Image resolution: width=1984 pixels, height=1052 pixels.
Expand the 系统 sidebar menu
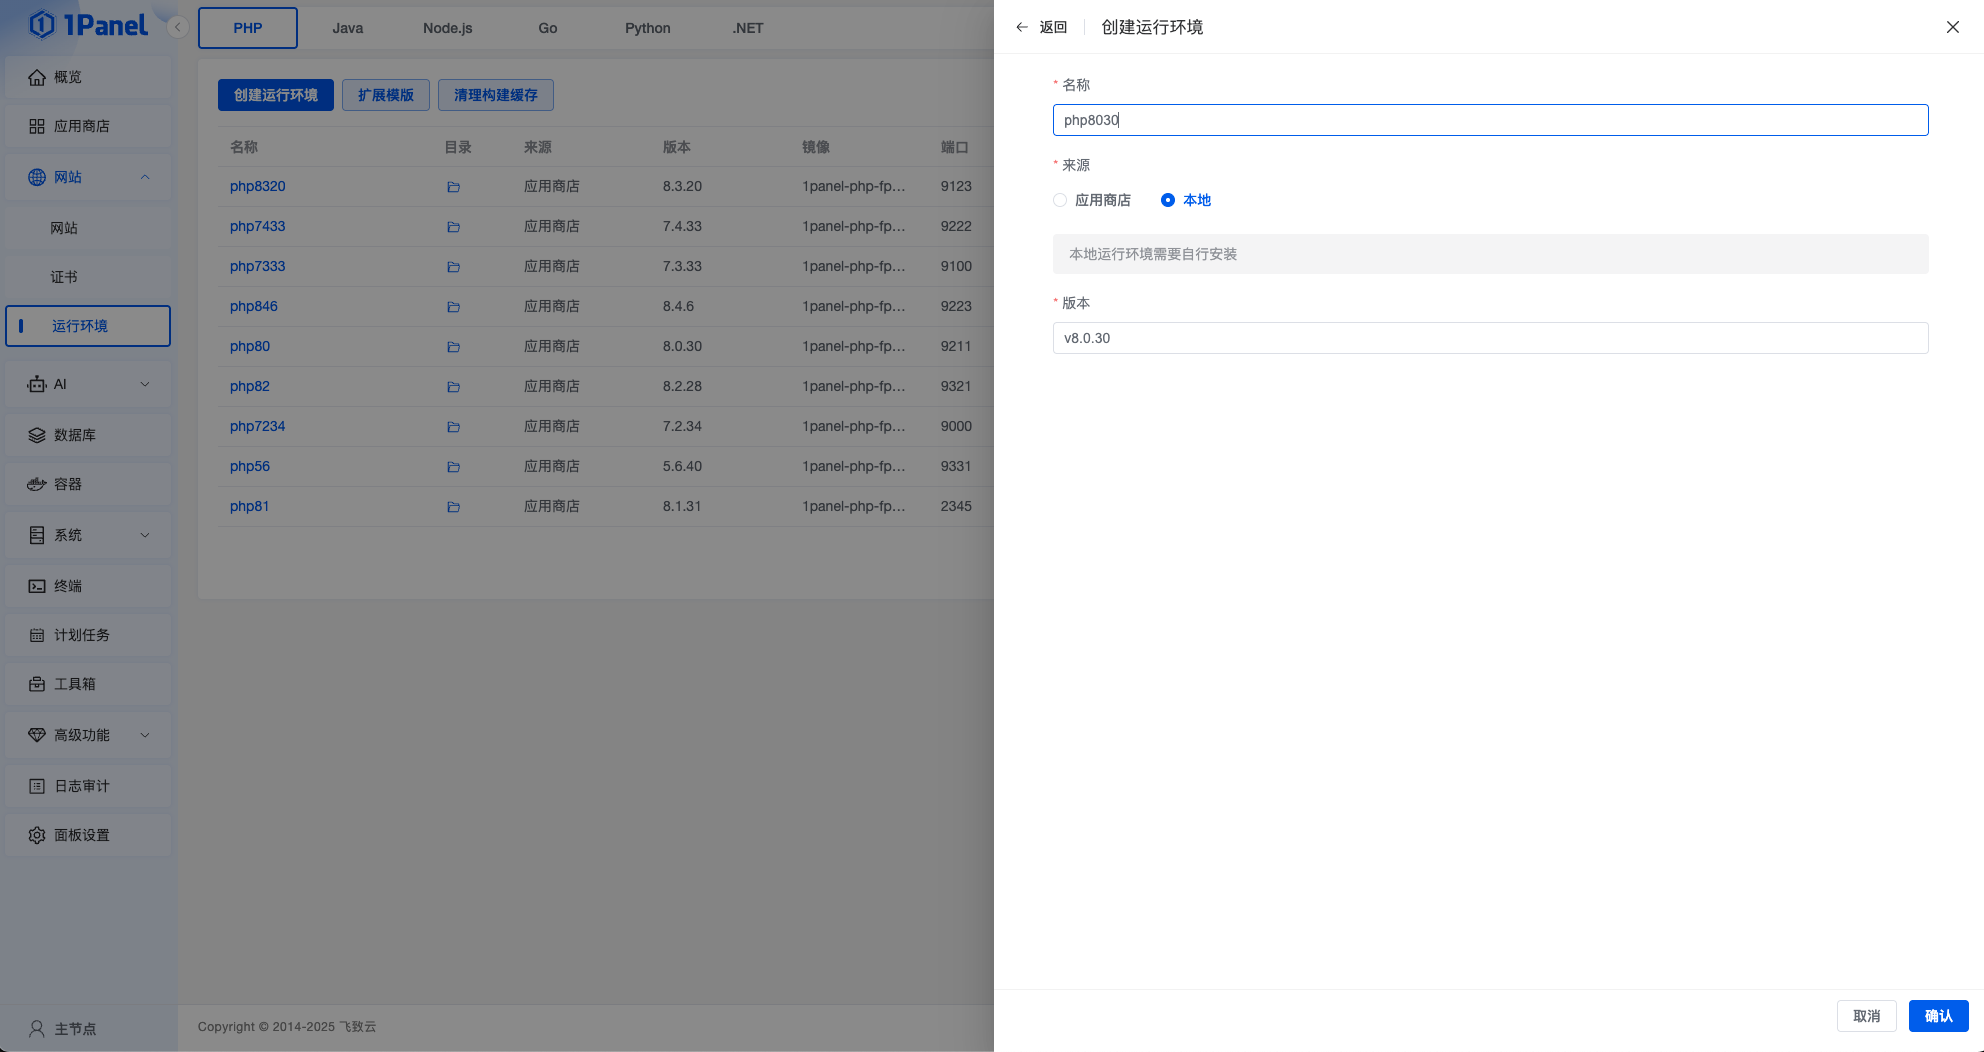click(x=145, y=535)
